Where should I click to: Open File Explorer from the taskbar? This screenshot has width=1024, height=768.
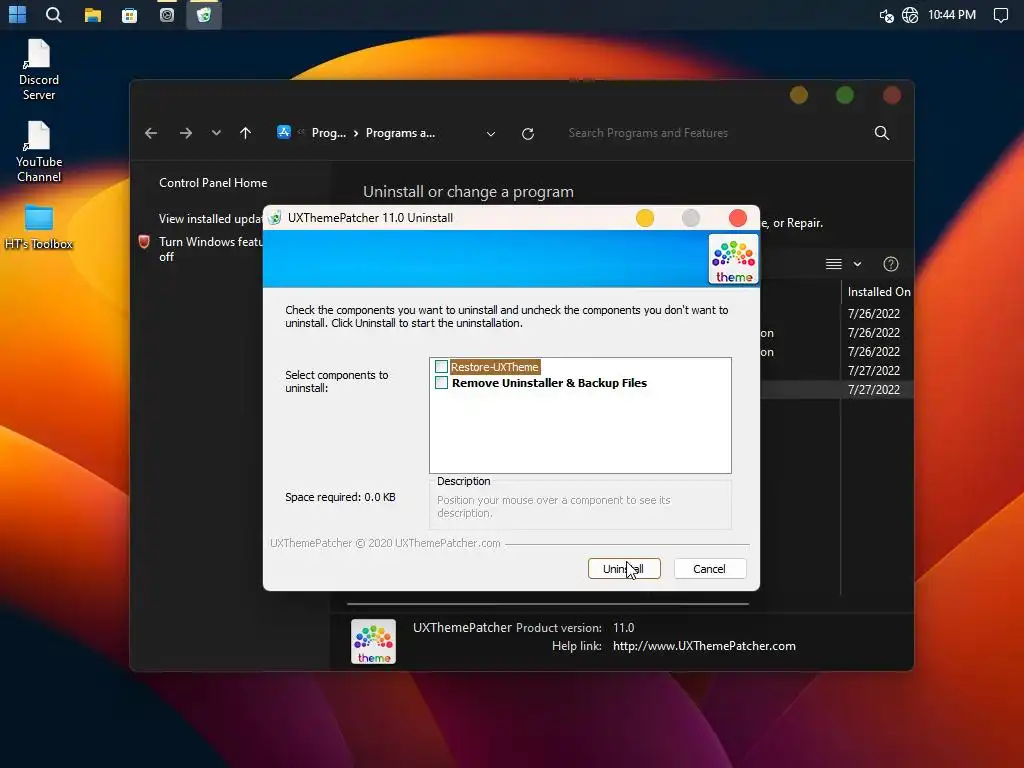(x=93, y=15)
